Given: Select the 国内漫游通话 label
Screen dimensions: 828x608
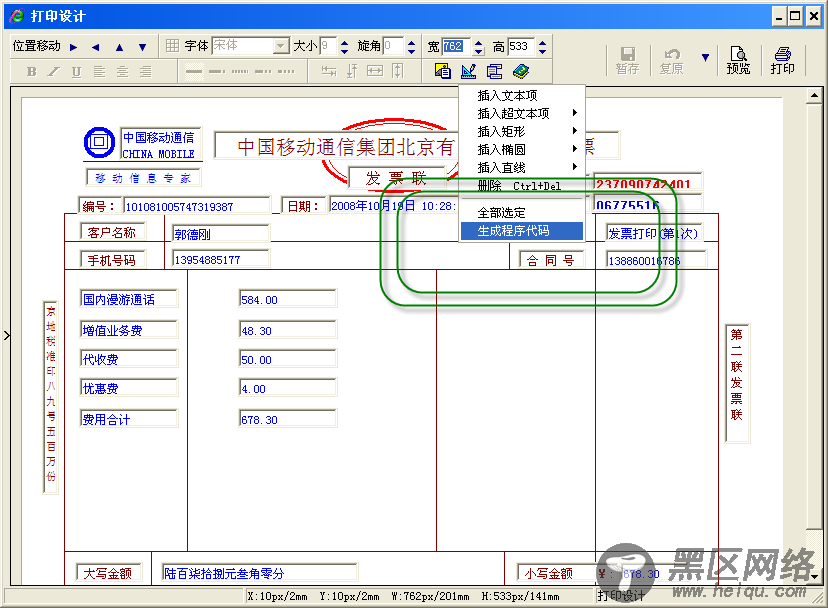Looking at the screenshot, I should pos(129,299).
